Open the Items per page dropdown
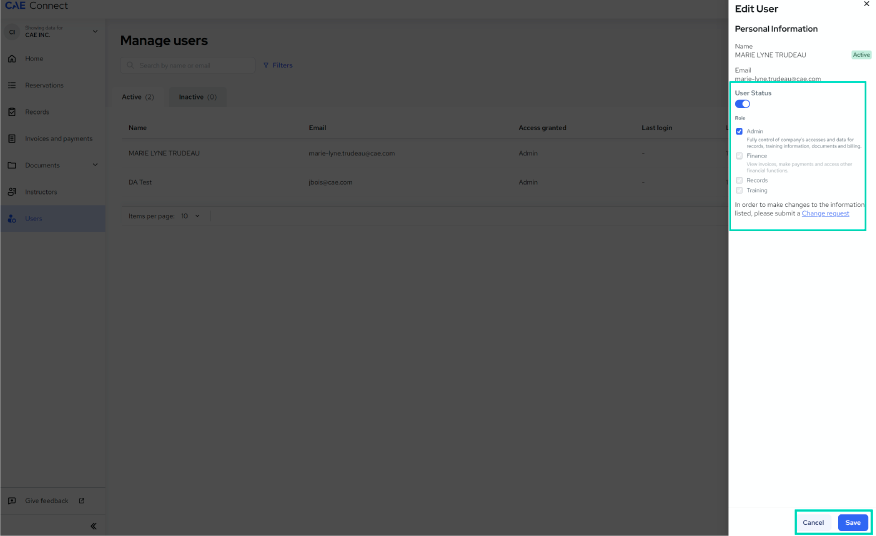 tap(190, 216)
